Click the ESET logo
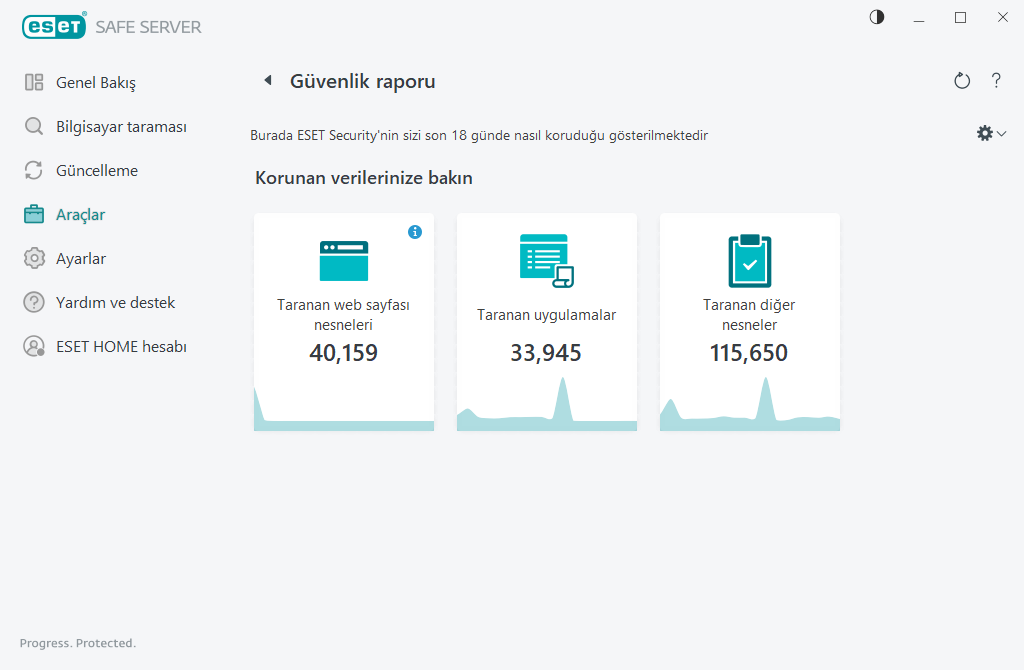The image size is (1024, 670). pos(54,26)
